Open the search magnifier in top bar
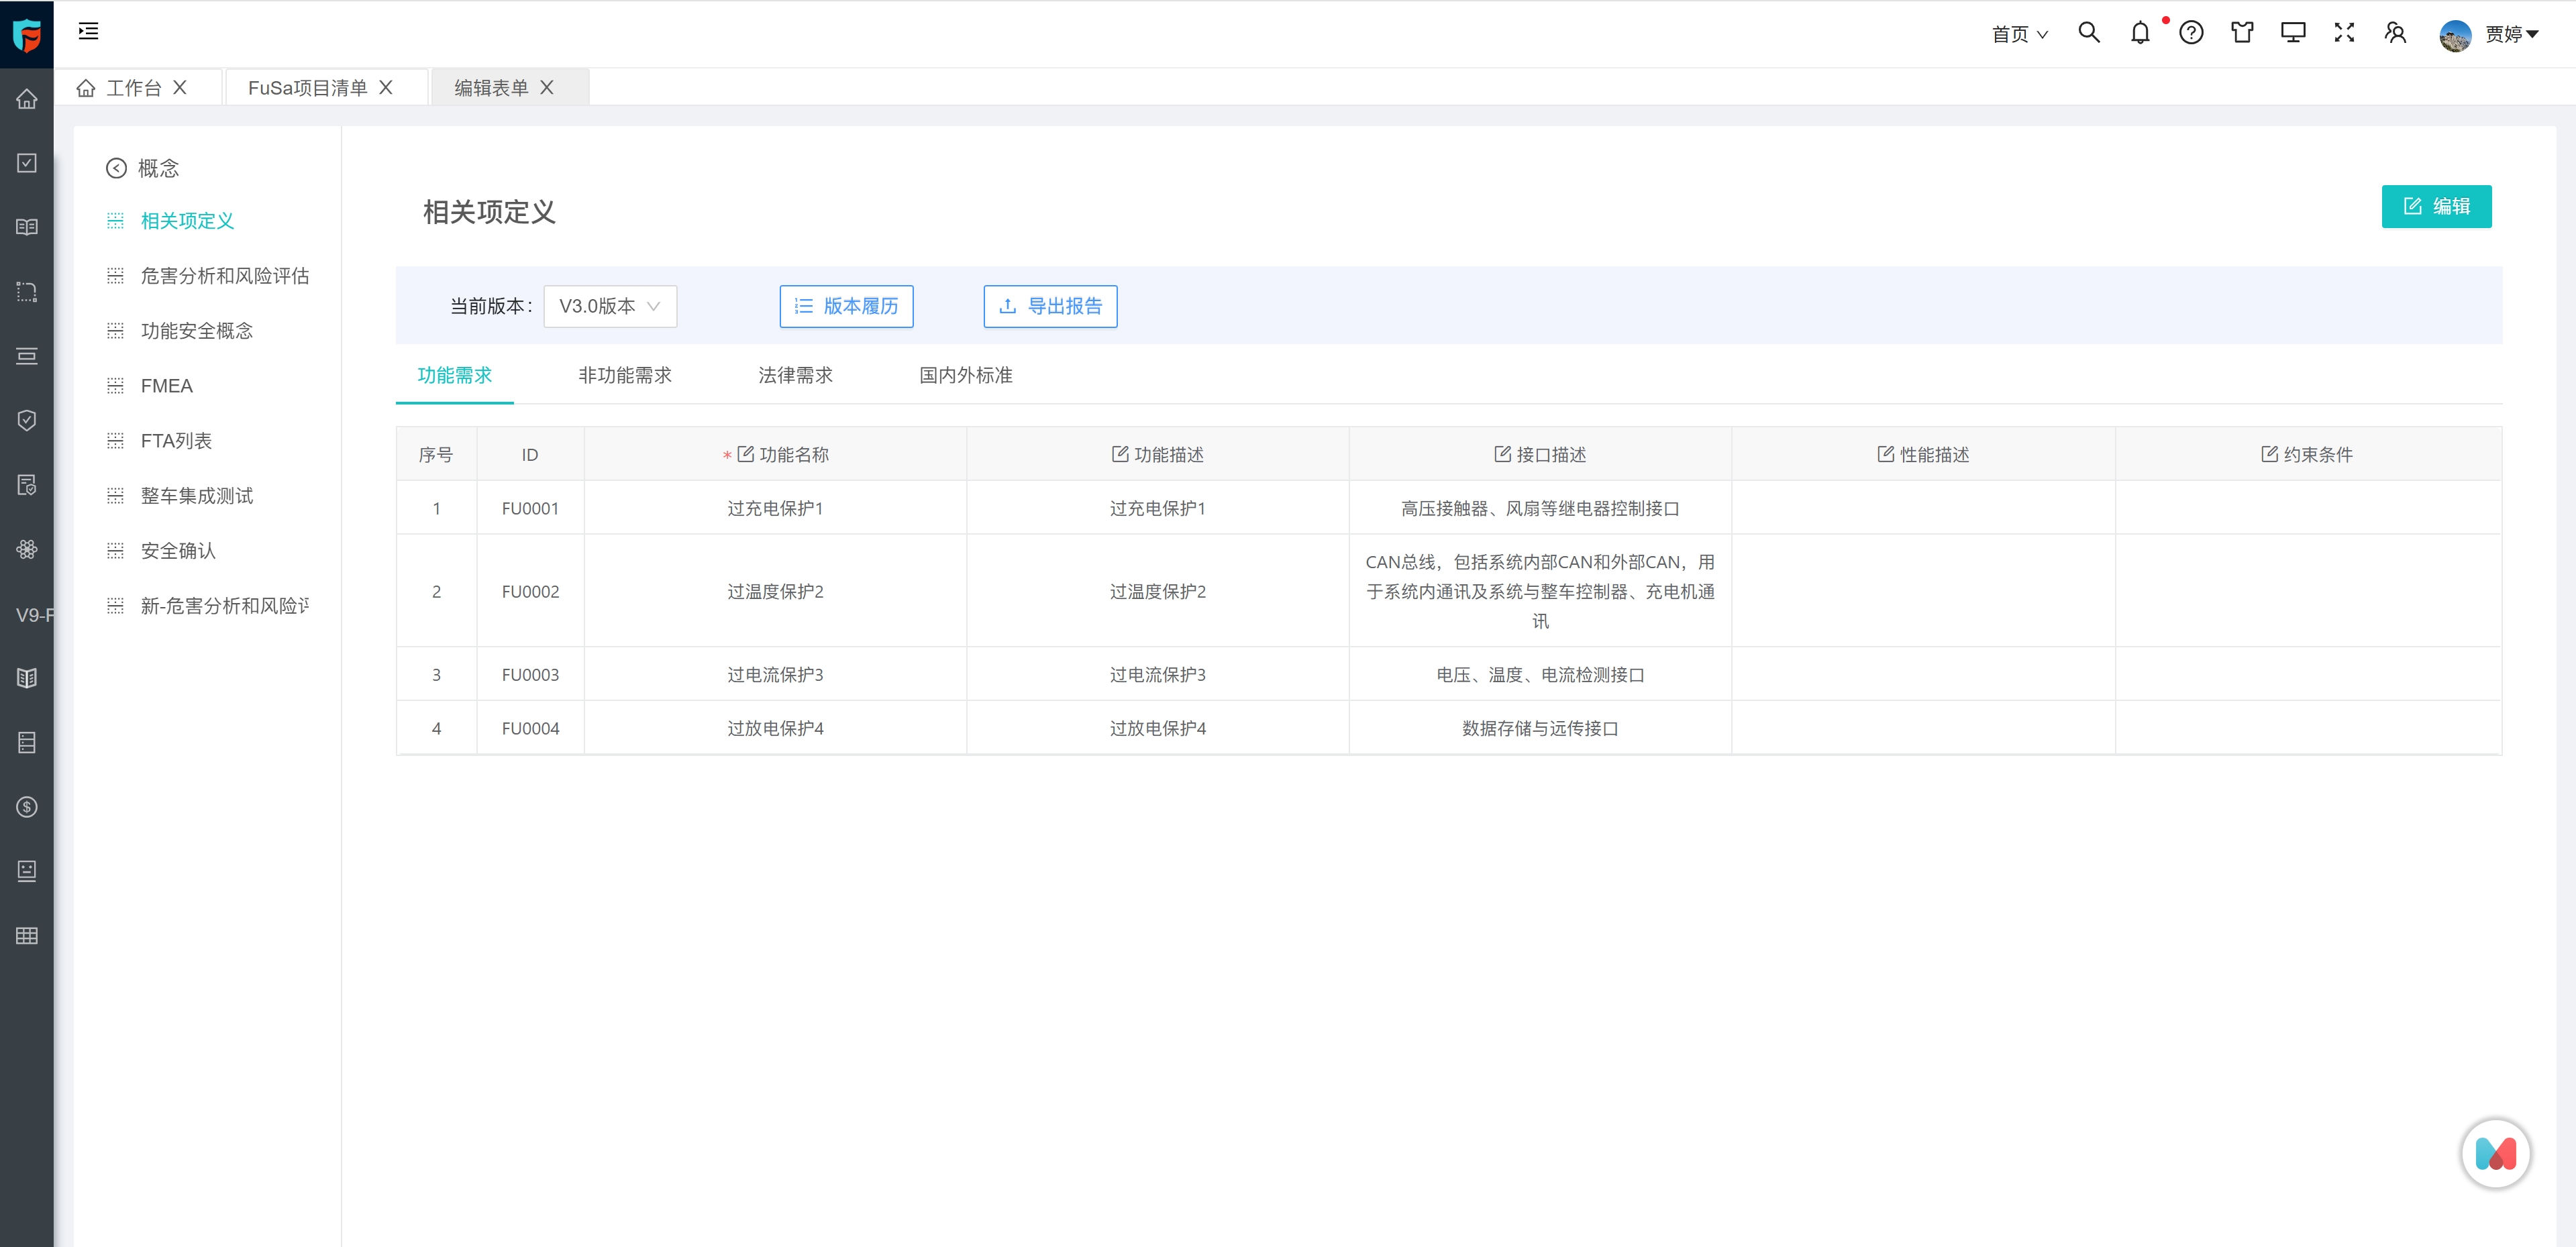2576x1247 pixels. click(2088, 33)
